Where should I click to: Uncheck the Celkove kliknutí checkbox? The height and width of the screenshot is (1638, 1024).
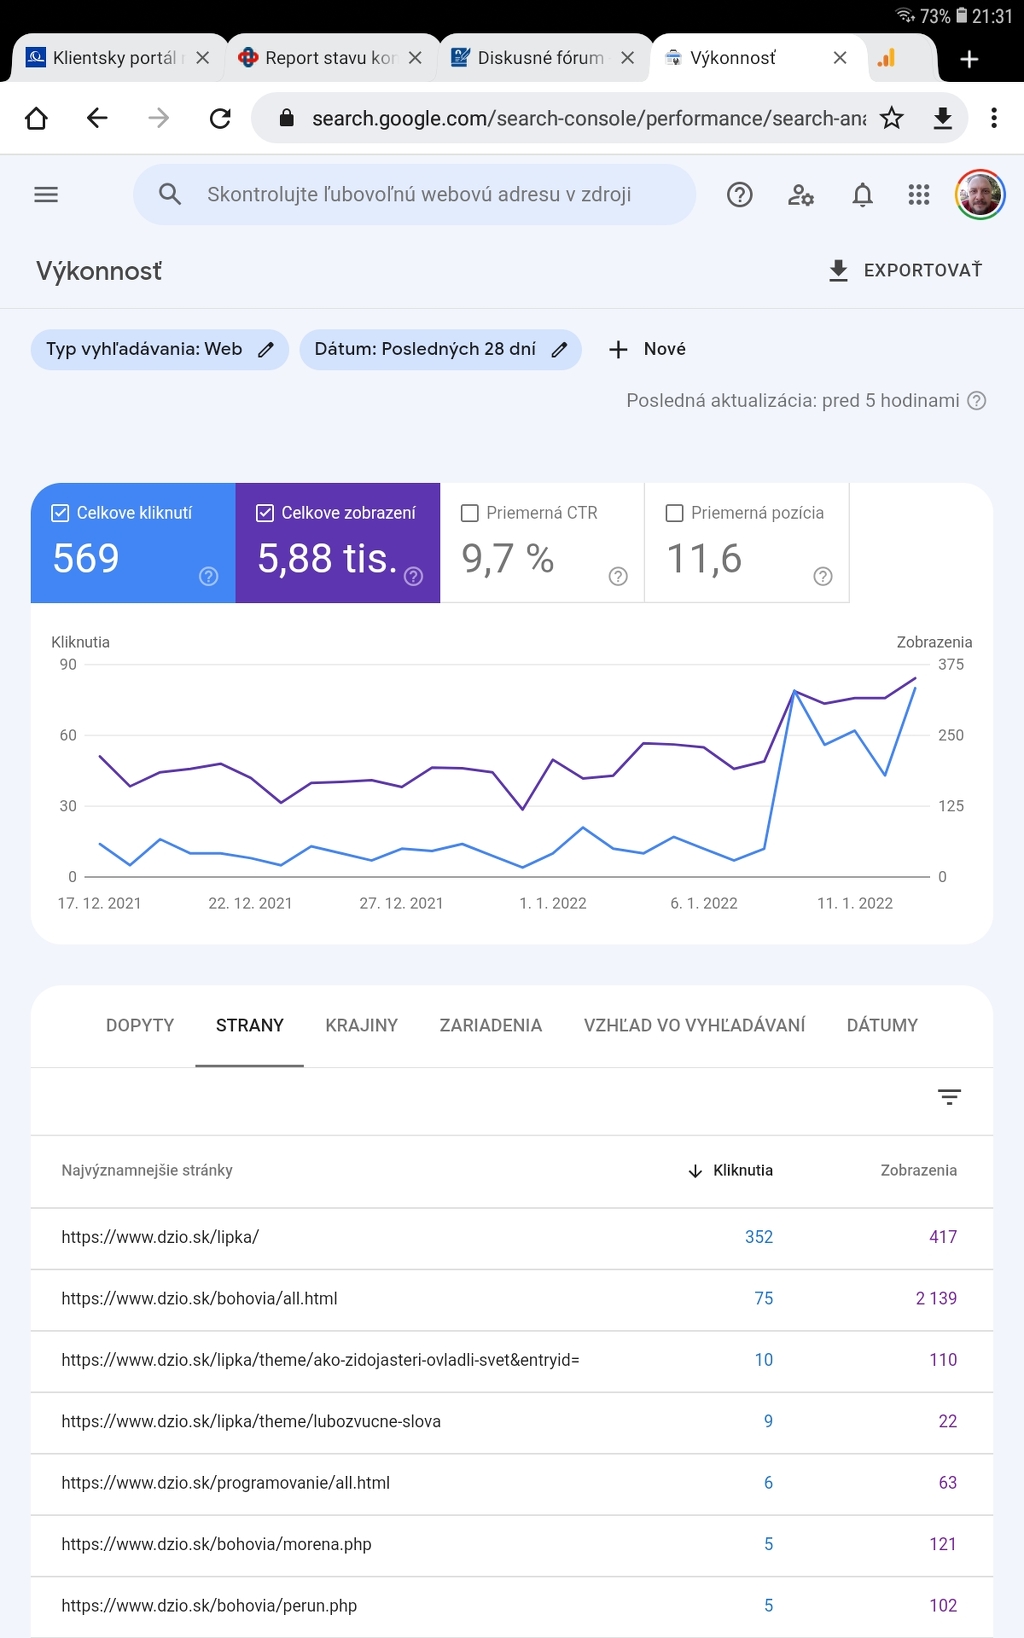60,513
